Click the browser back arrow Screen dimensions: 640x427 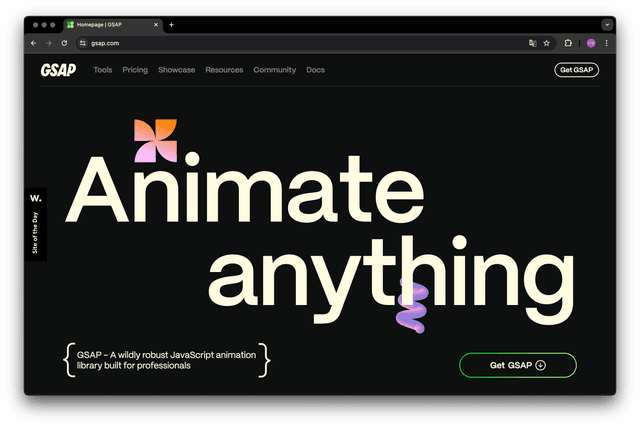click(x=33, y=43)
